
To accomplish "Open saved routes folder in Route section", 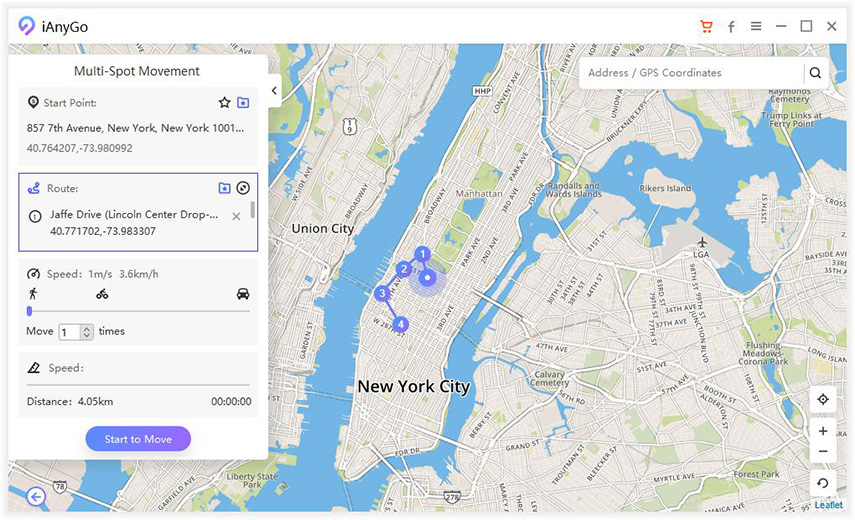I will (x=224, y=188).
